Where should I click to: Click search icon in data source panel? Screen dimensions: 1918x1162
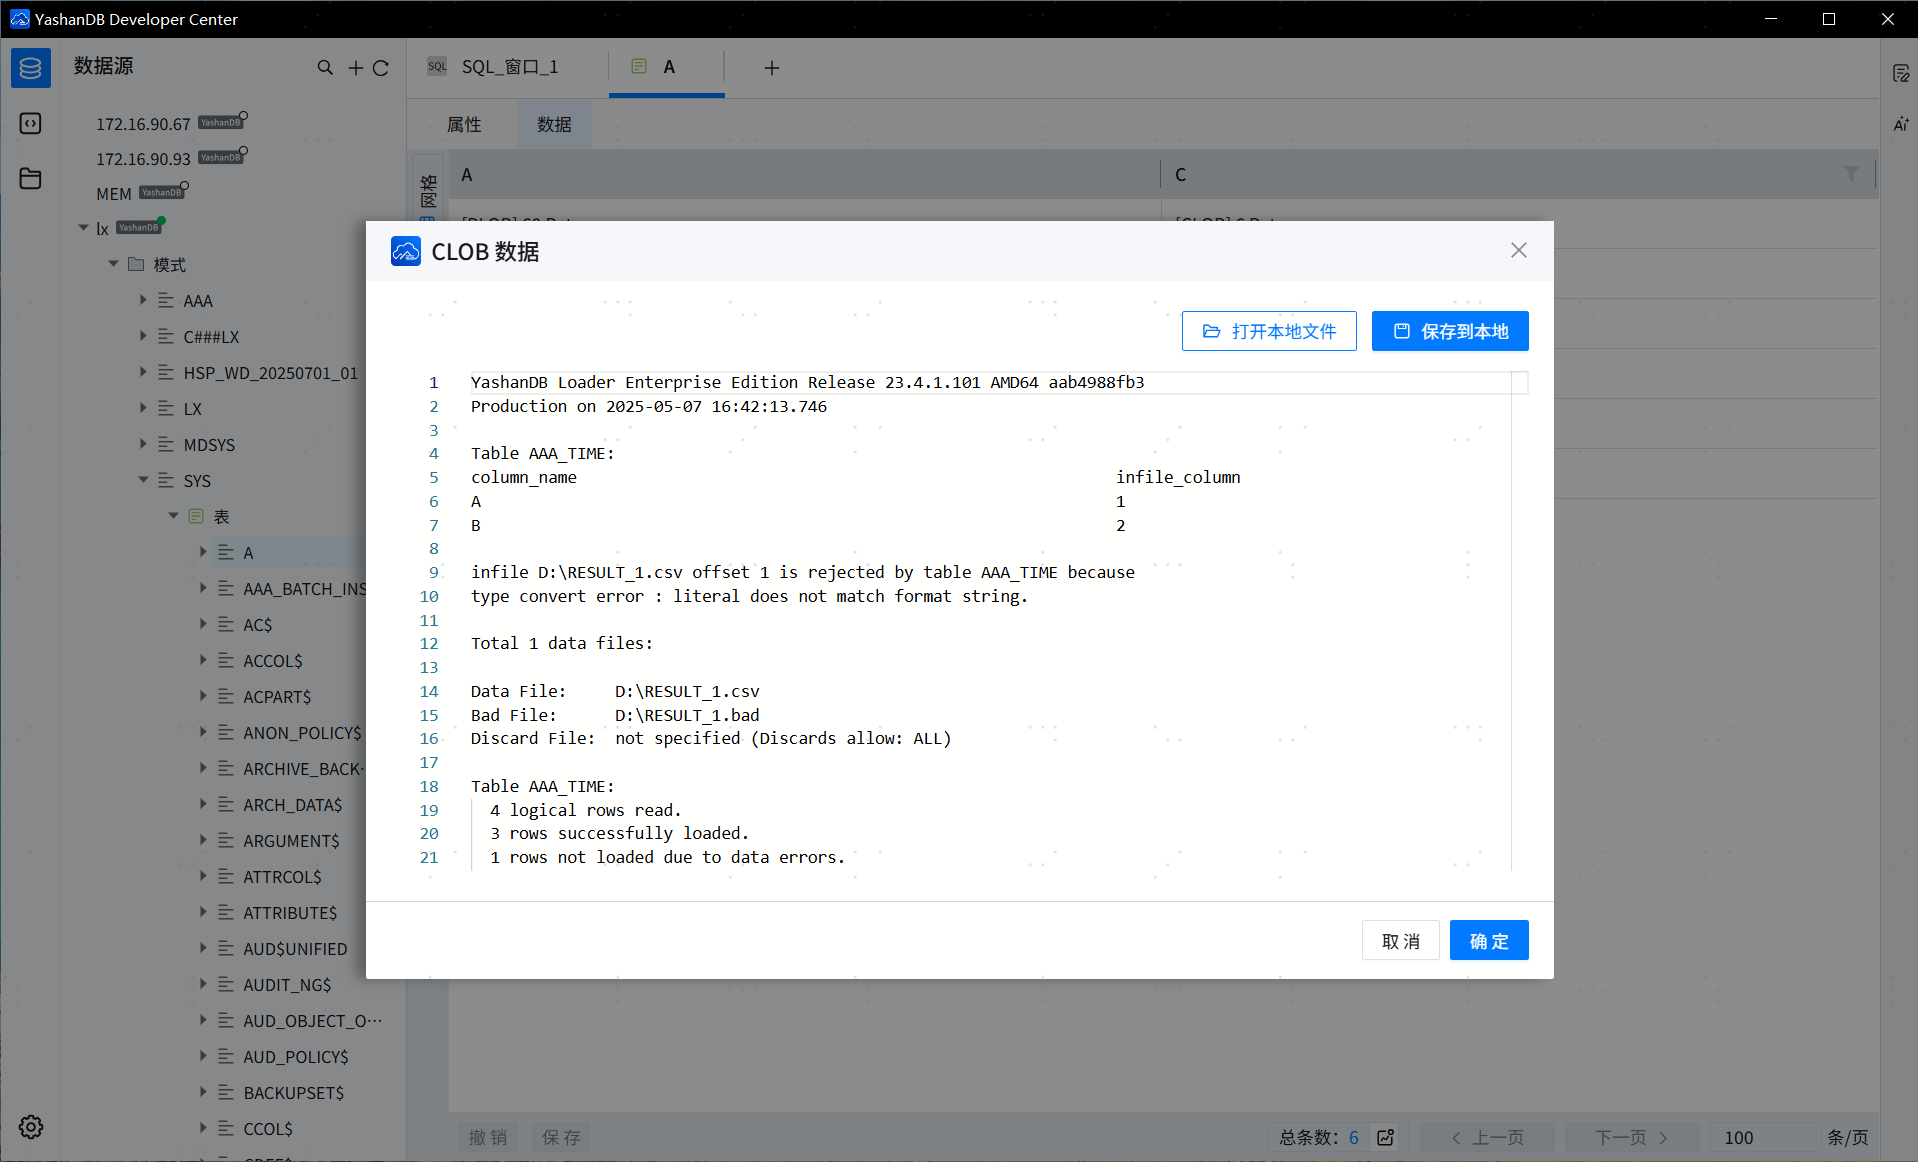pyautogui.click(x=325, y=68)
